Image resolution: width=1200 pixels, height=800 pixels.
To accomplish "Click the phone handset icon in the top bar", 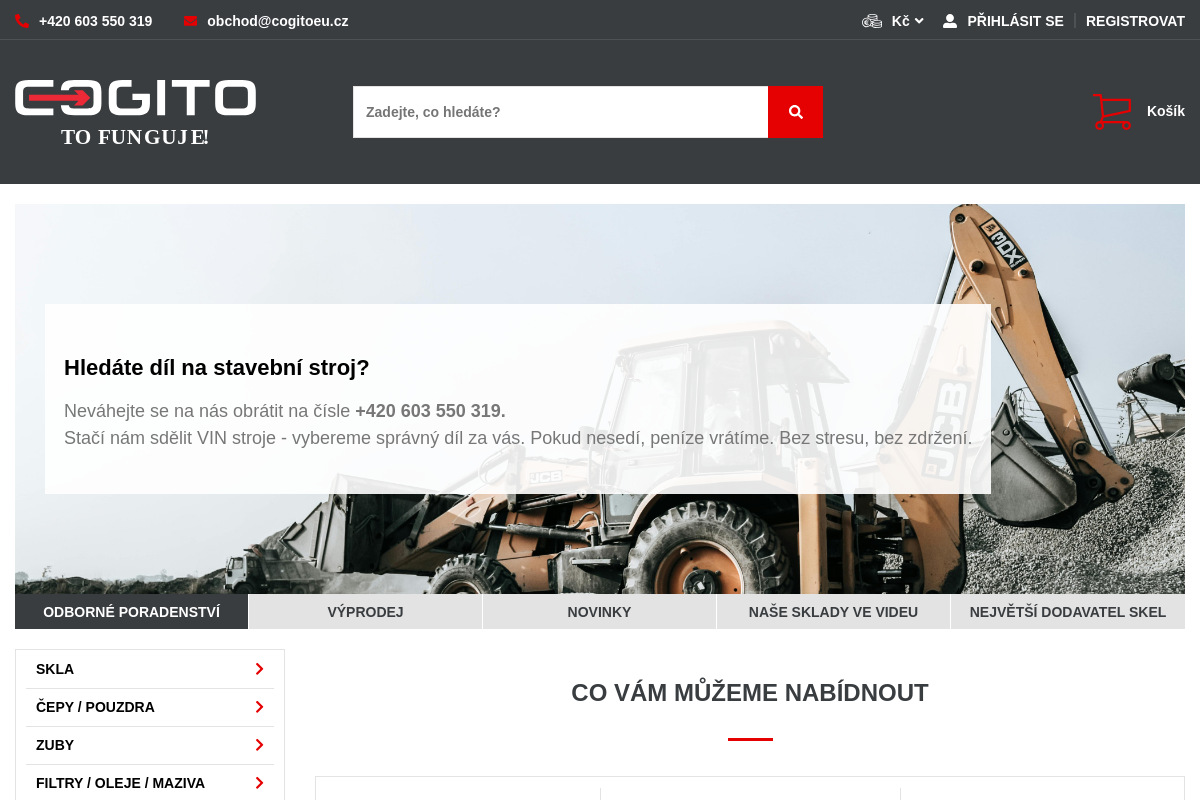I will pos(22,20).
